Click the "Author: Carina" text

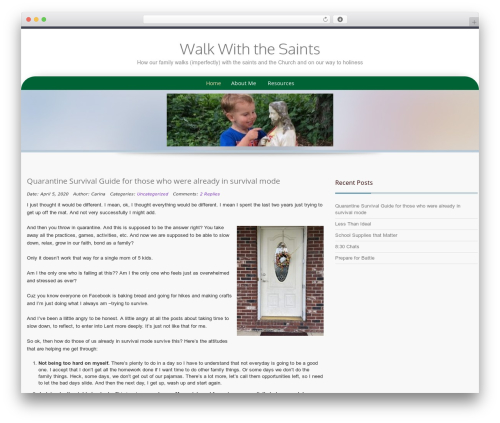(89, 194)
